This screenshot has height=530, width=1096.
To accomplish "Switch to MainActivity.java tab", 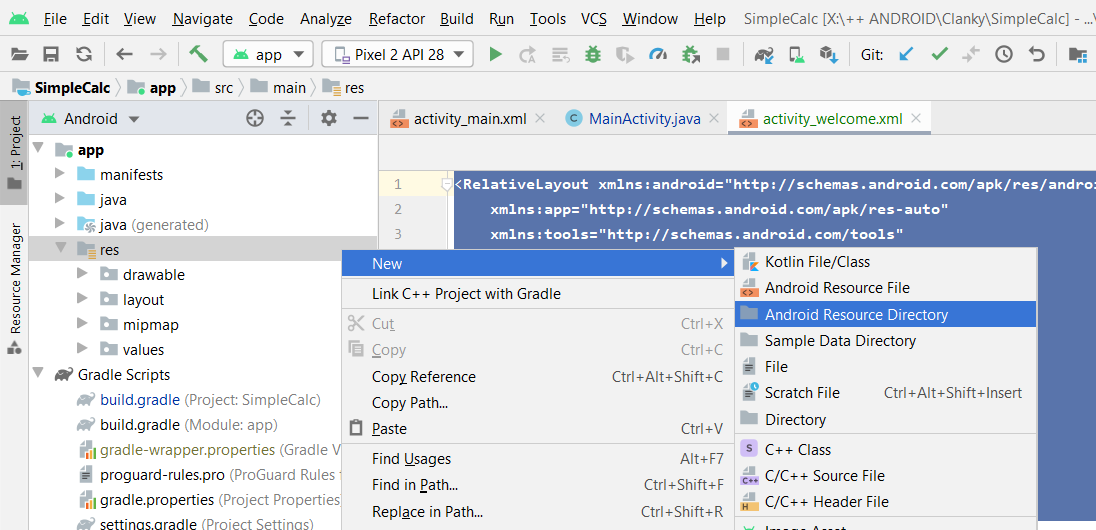I will tap(644, 119).
